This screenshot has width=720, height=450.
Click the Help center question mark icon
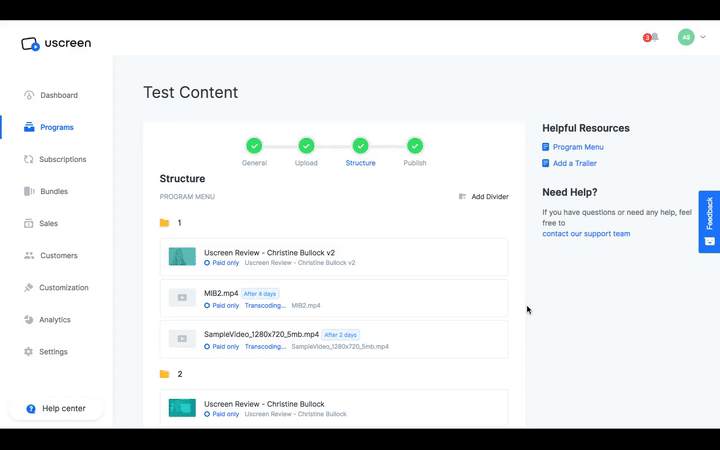tap(31, 409)
